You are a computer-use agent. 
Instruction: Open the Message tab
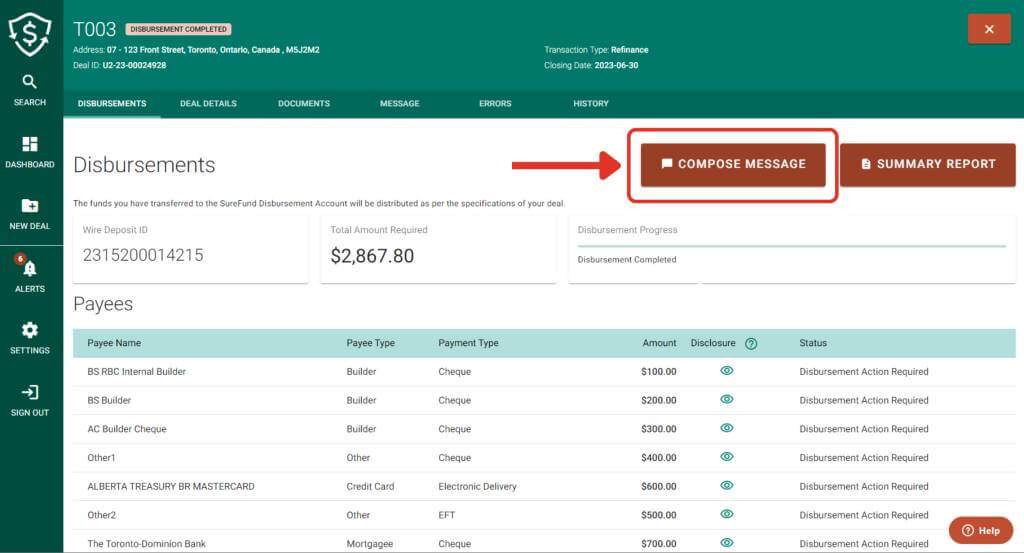click(400, 103)
